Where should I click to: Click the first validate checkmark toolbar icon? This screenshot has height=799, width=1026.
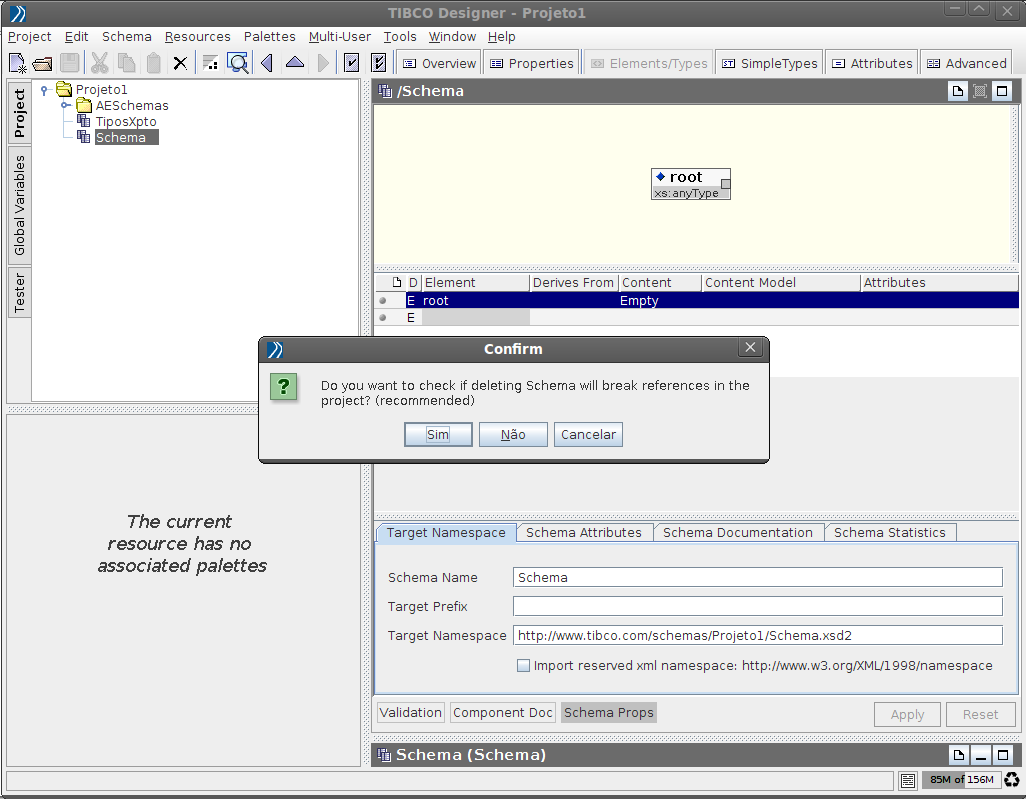352,63
